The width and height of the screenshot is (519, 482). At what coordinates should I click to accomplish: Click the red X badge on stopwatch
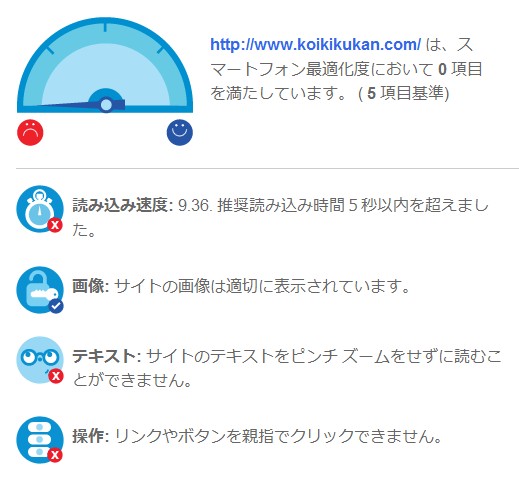55,225
